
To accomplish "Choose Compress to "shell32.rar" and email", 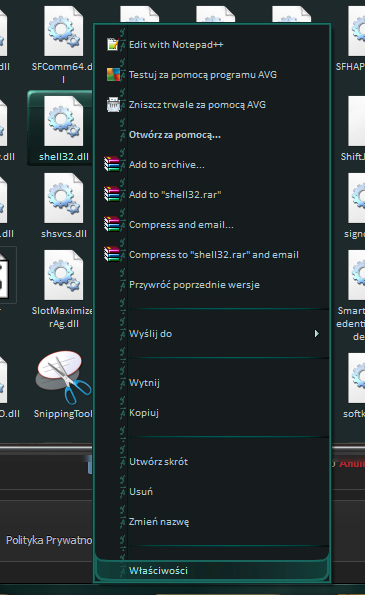I will (212, 255).
